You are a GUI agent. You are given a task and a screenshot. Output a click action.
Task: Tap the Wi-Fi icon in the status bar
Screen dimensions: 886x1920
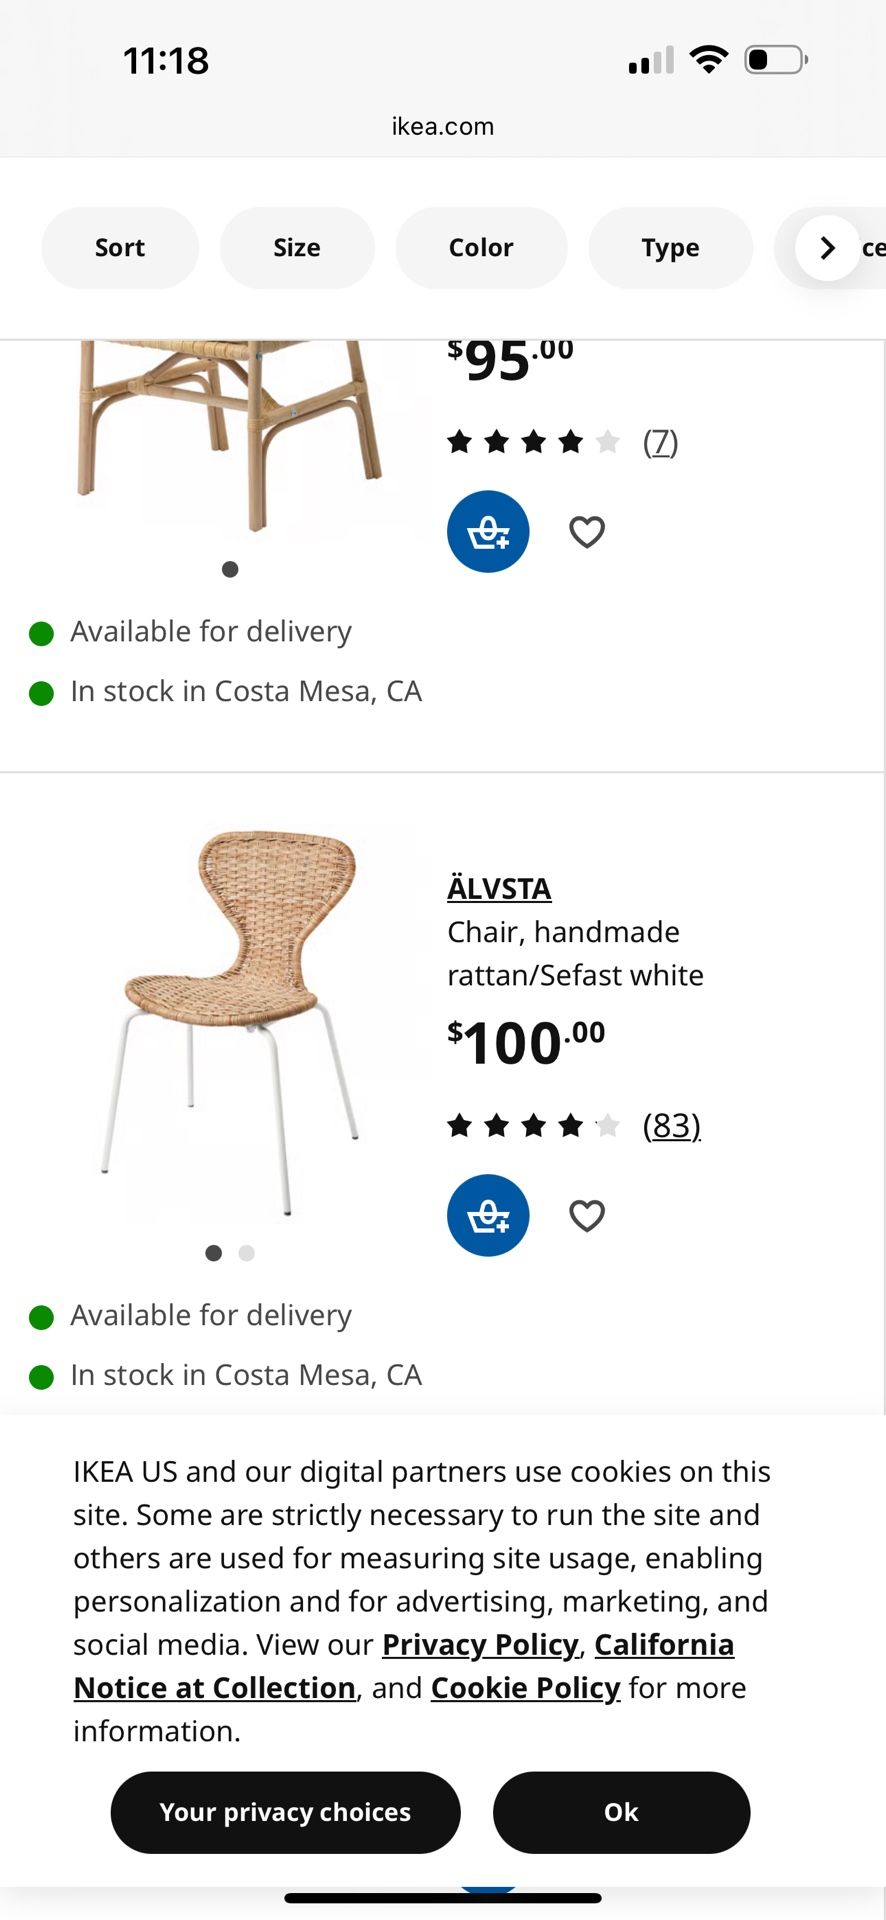coord(710,58)
